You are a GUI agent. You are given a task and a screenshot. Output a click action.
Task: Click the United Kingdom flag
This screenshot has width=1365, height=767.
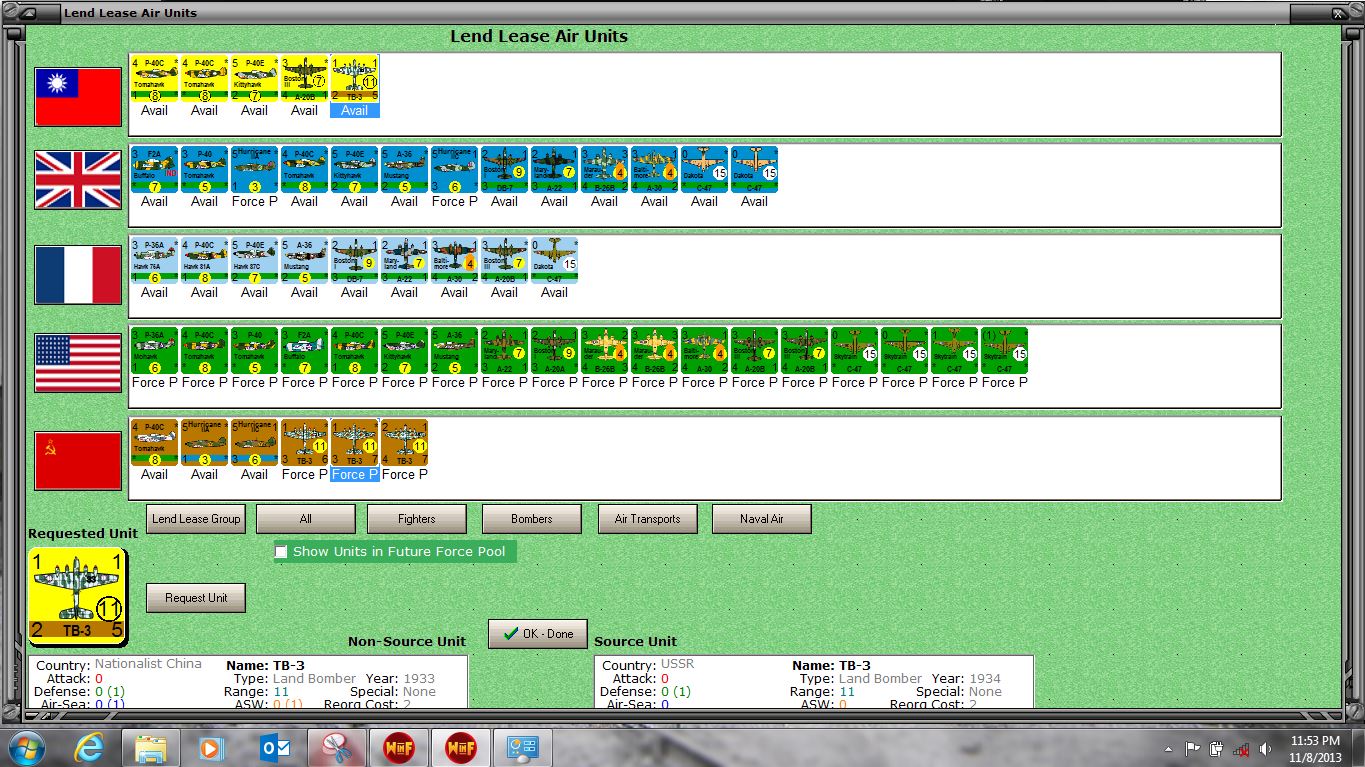click(x=78, y=180)
